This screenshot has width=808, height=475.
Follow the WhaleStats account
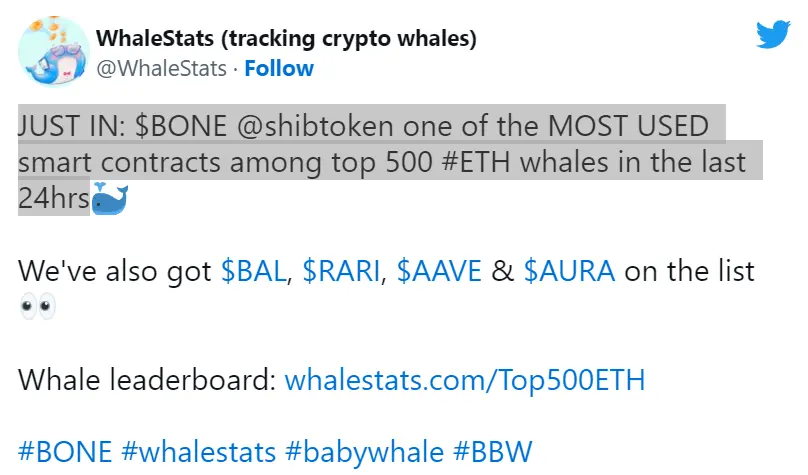click(x=279, y=68)
